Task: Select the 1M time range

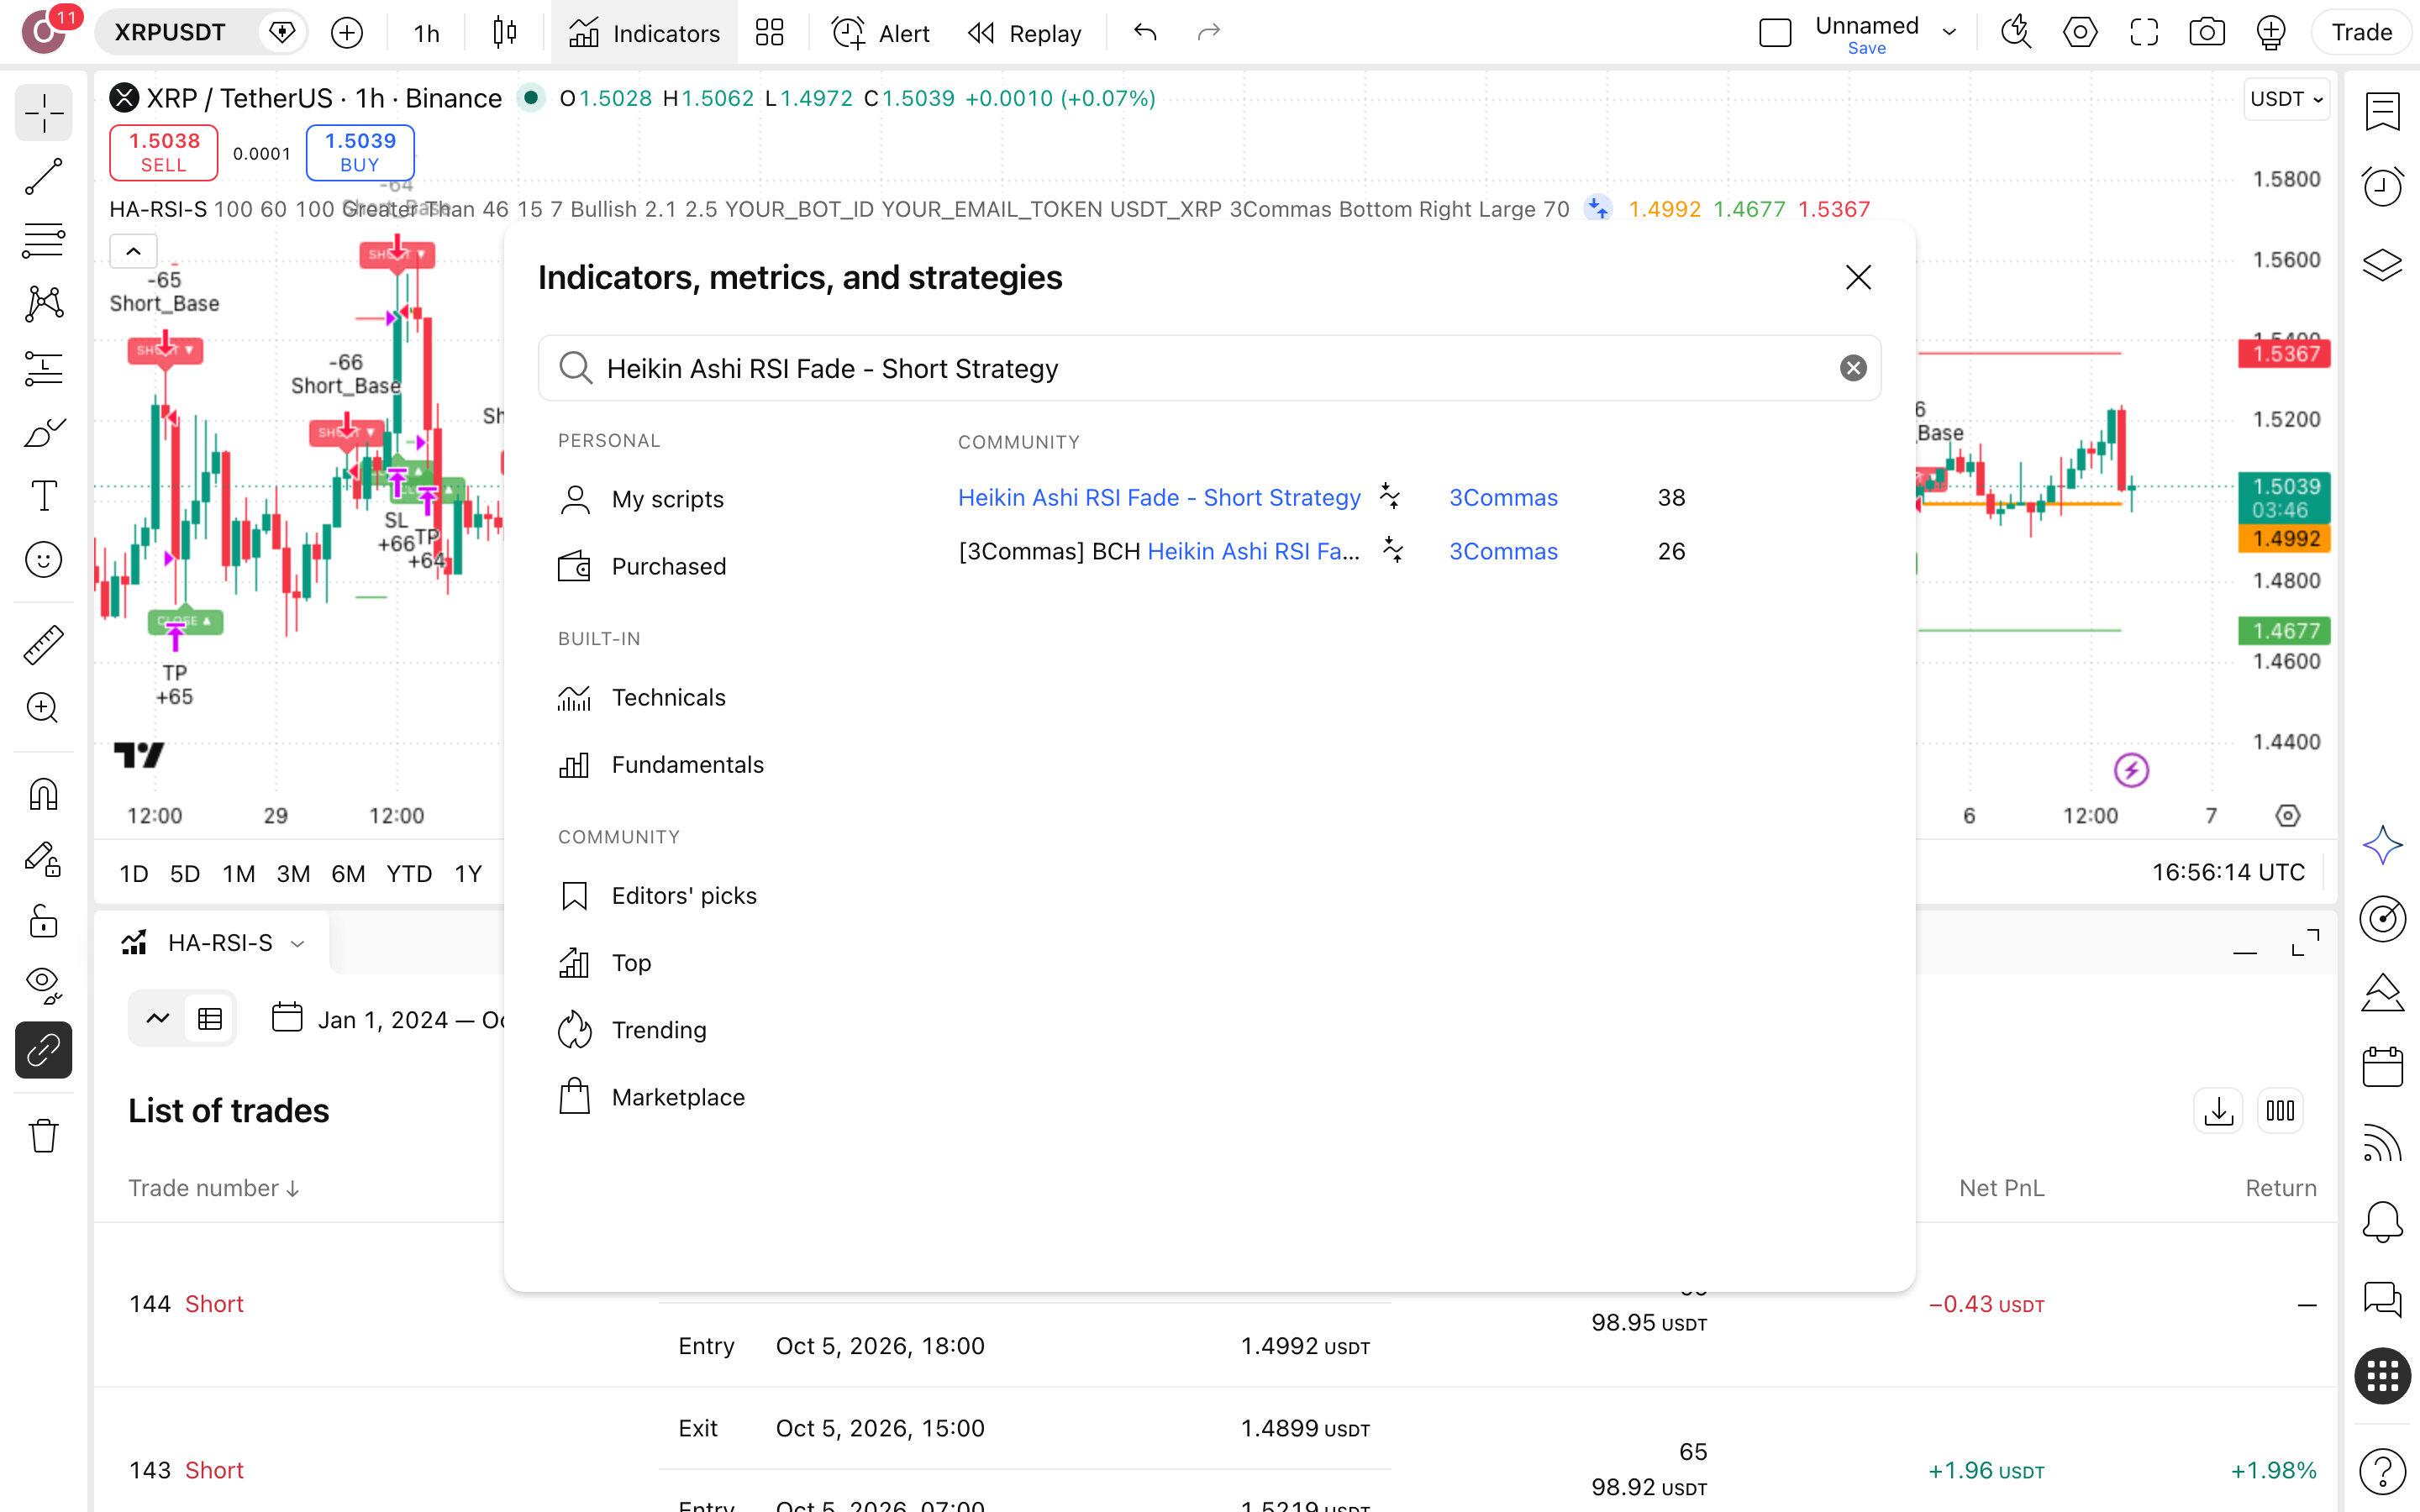Action: coord(238,873)
